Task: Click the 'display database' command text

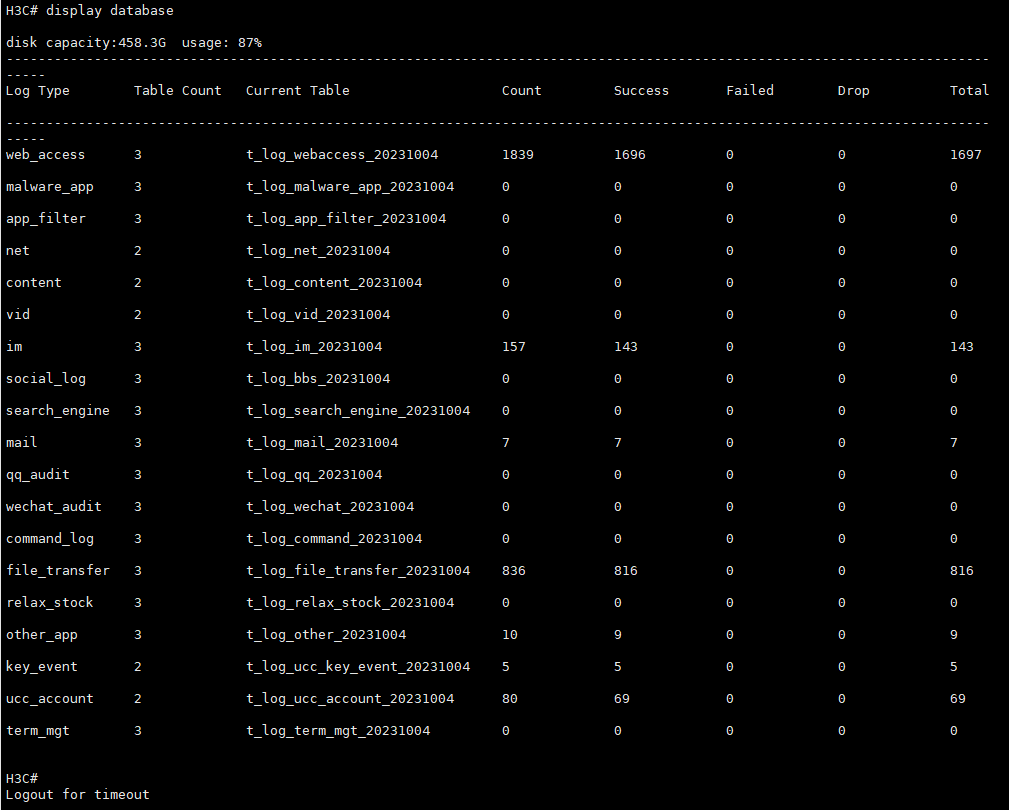Action: coord(109,11)
